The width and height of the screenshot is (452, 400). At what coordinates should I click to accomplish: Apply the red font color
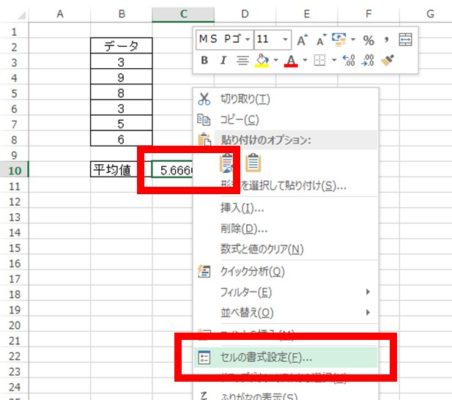(291, 61)
